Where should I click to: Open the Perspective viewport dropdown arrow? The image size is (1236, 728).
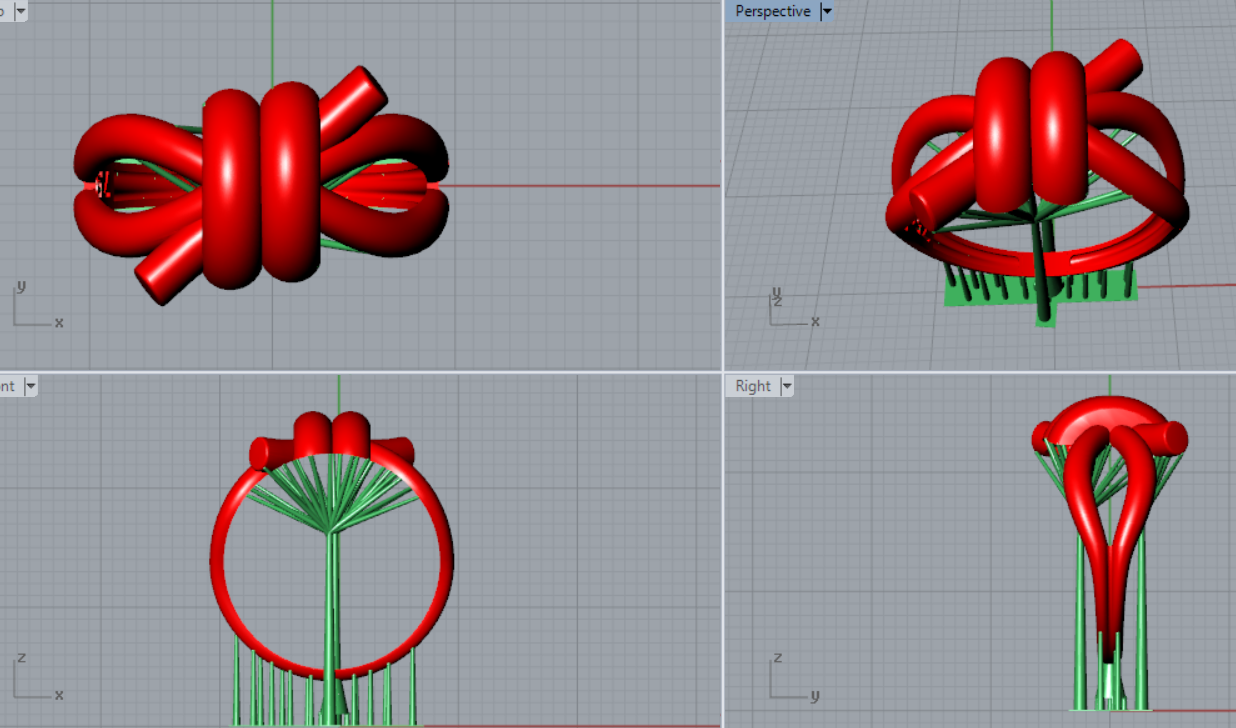click(x=826, y=11)
